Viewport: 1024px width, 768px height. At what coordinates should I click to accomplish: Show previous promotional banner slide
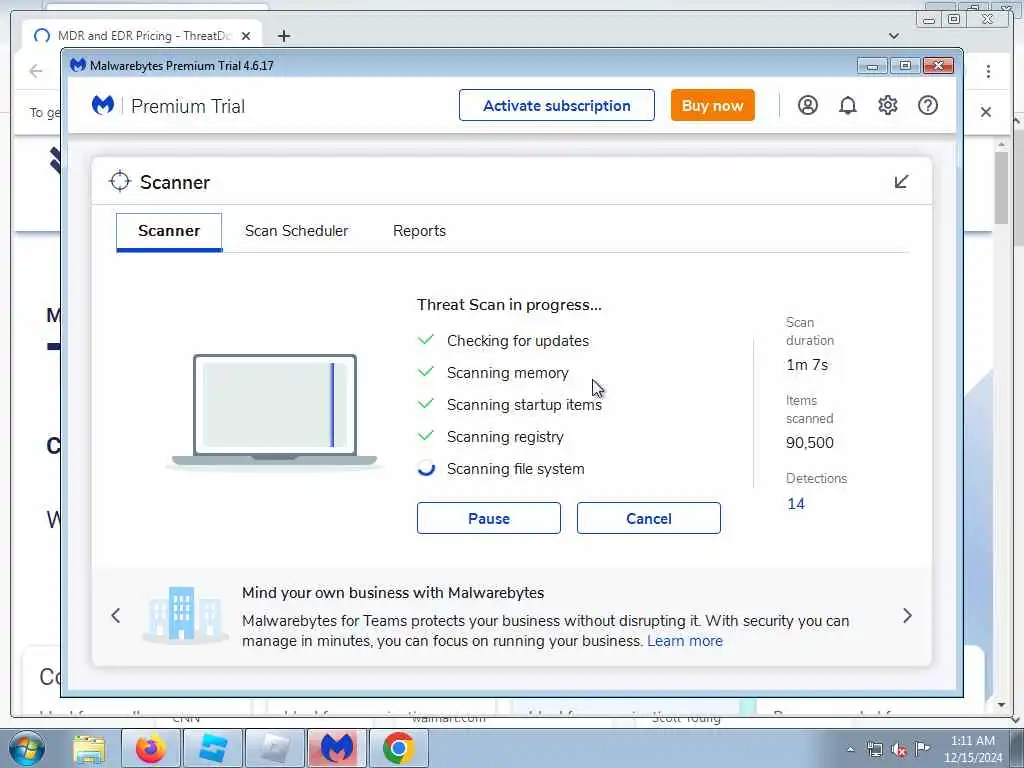click(116, 616)
